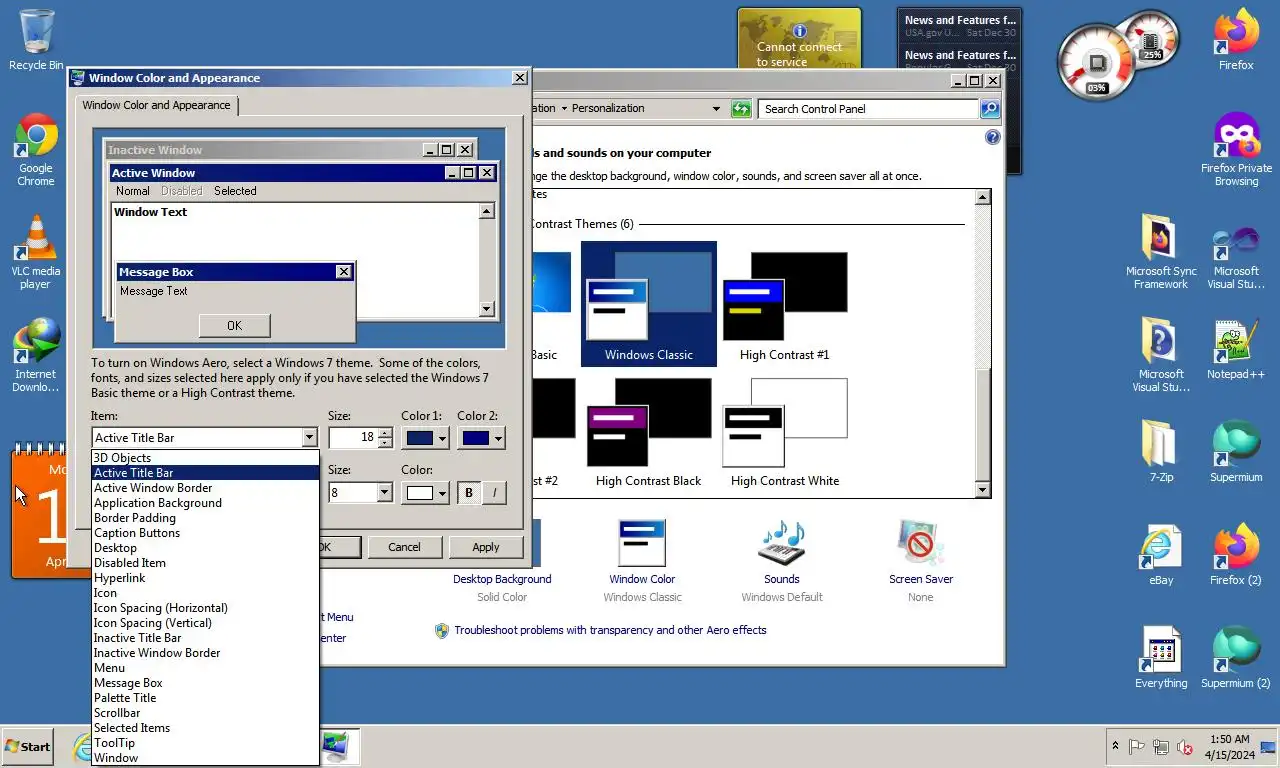Select Scrollbar in the Item list
The image size is (1280, 768).
205,713
